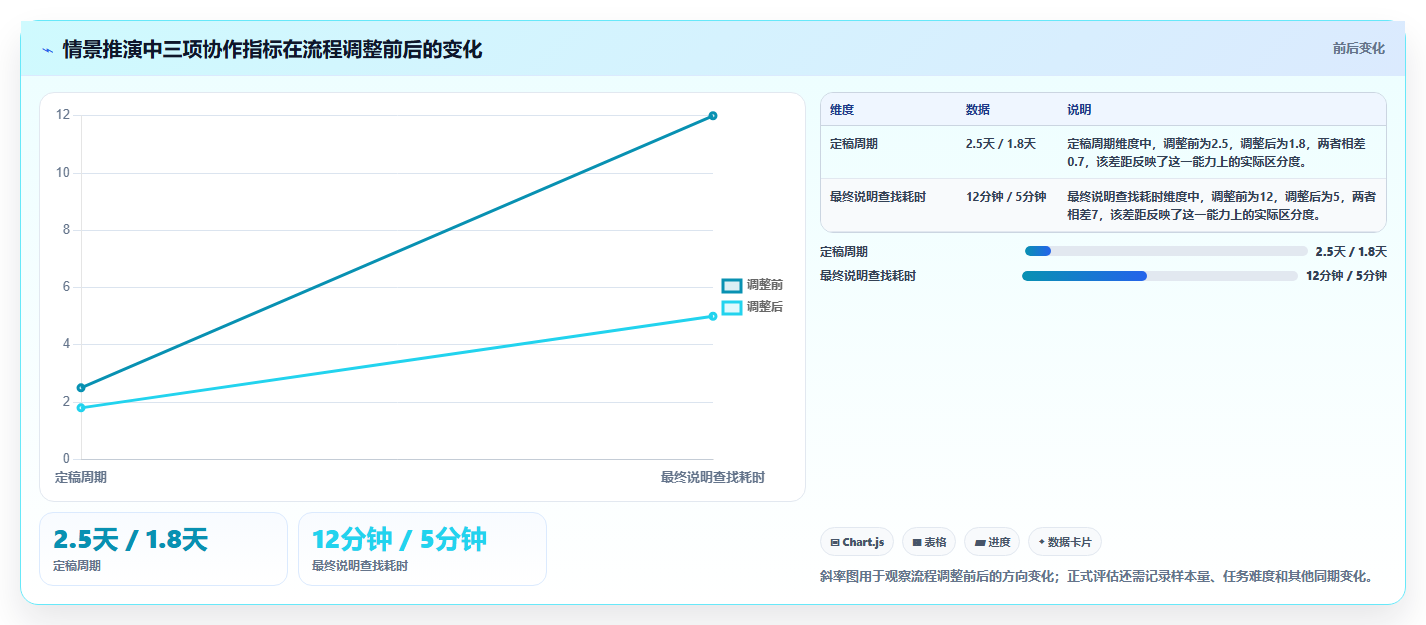The height and width of the screenshot is (625, 1426).
Task: Select the 调整后 data point at 1.8
Action: tap(81, 408)
